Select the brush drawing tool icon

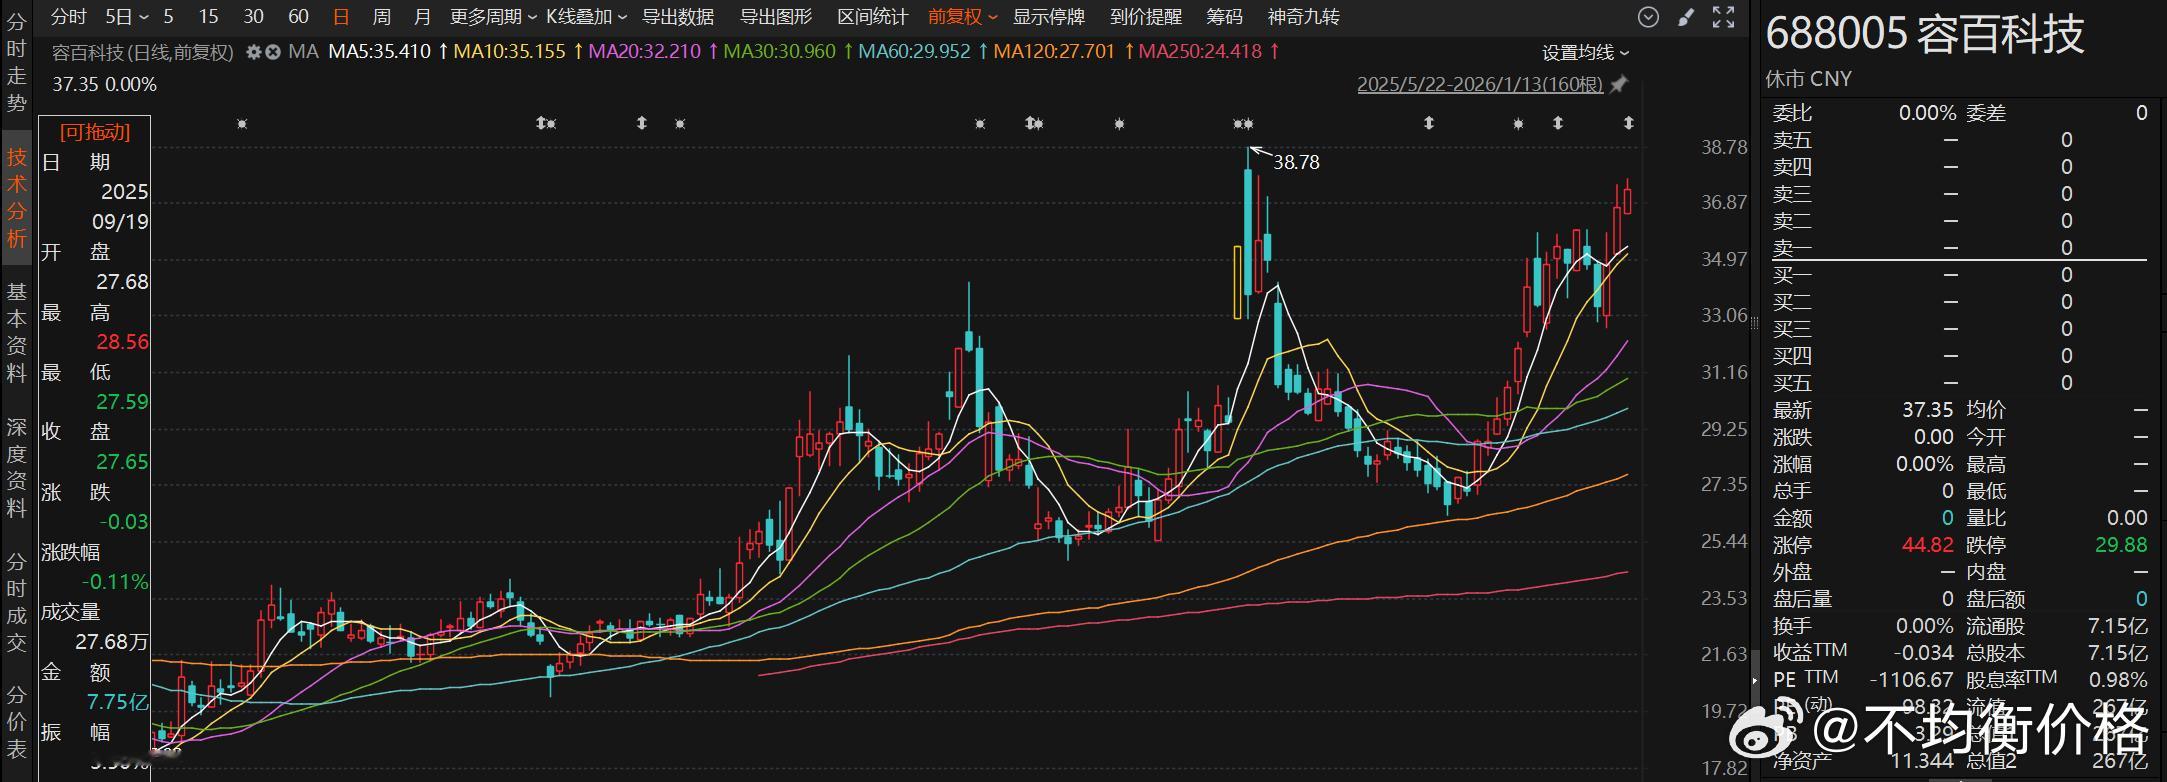pyautogui.click(x=1686, y=17)
